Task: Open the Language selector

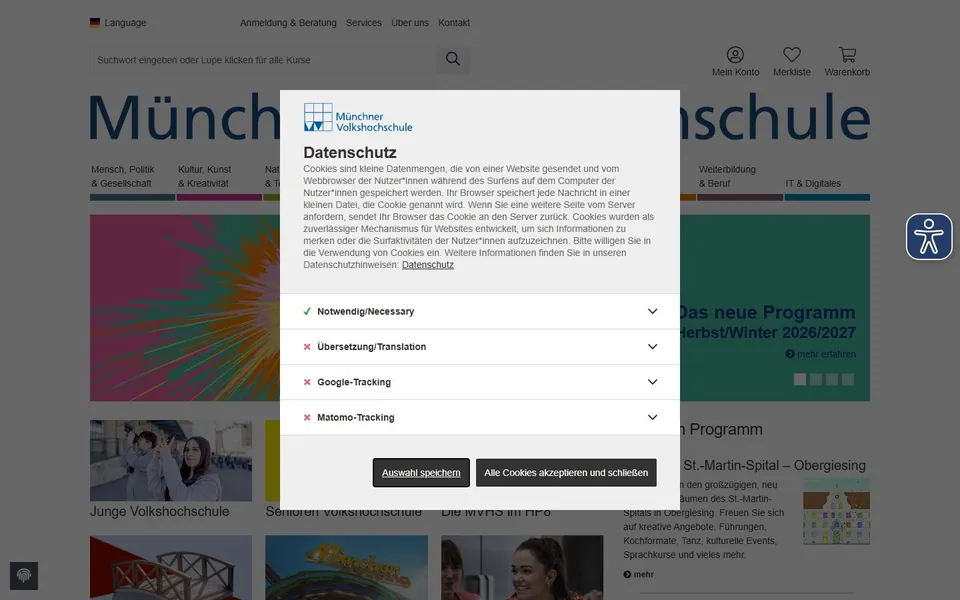Action: pos(118,23)
